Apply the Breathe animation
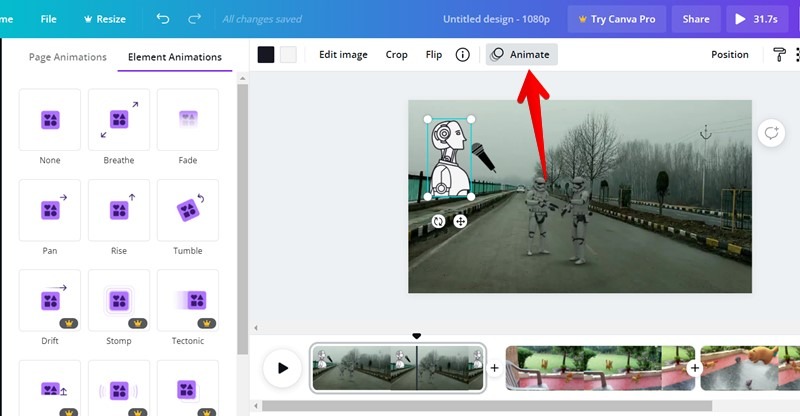This screenshot has width=800, height=416. tap(118, 119)
